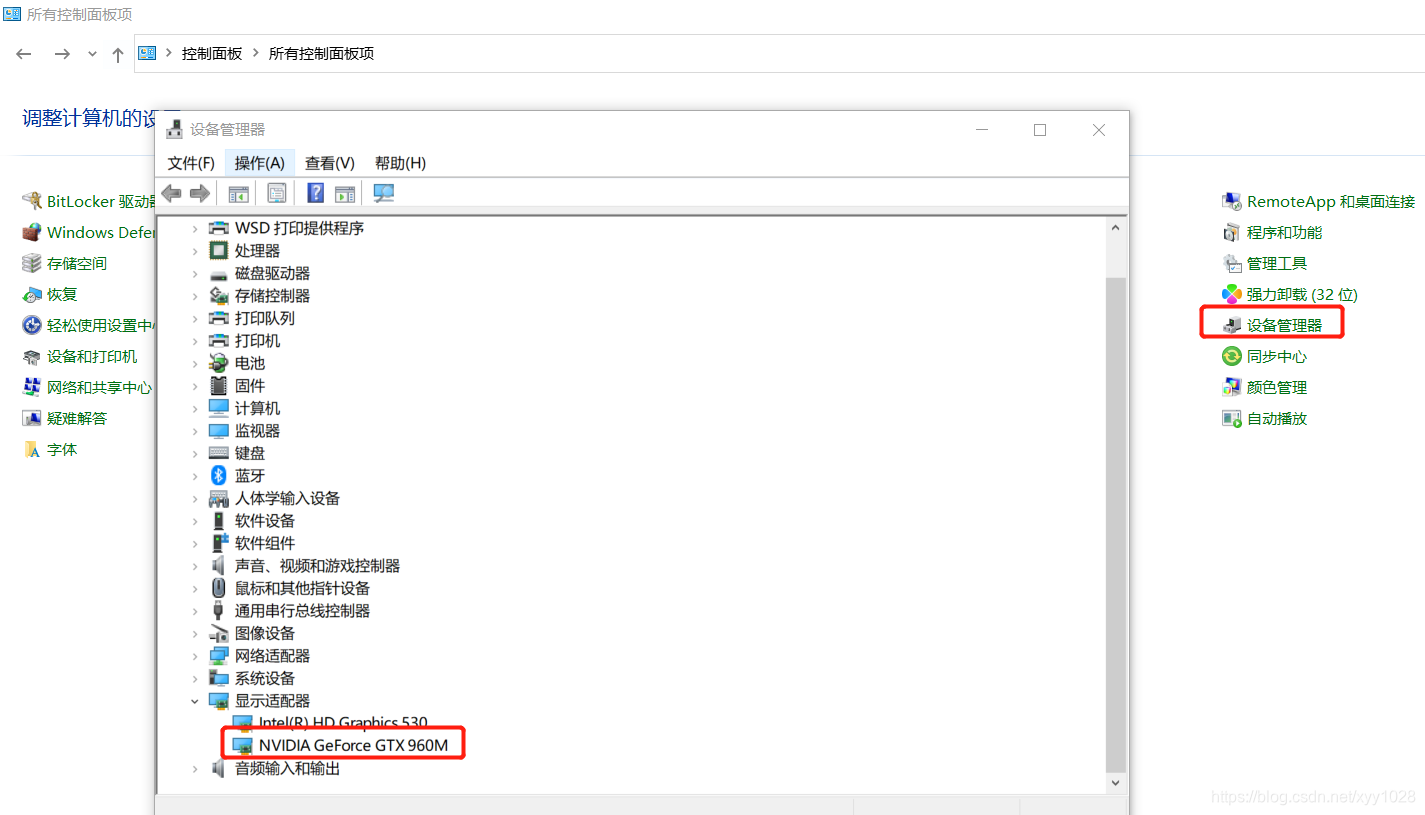Viewport: 1425px width, 815px height.
Task: Click the 强力卸载 colorful icon
Action: pyautogui.click(x=1232, y=295)
